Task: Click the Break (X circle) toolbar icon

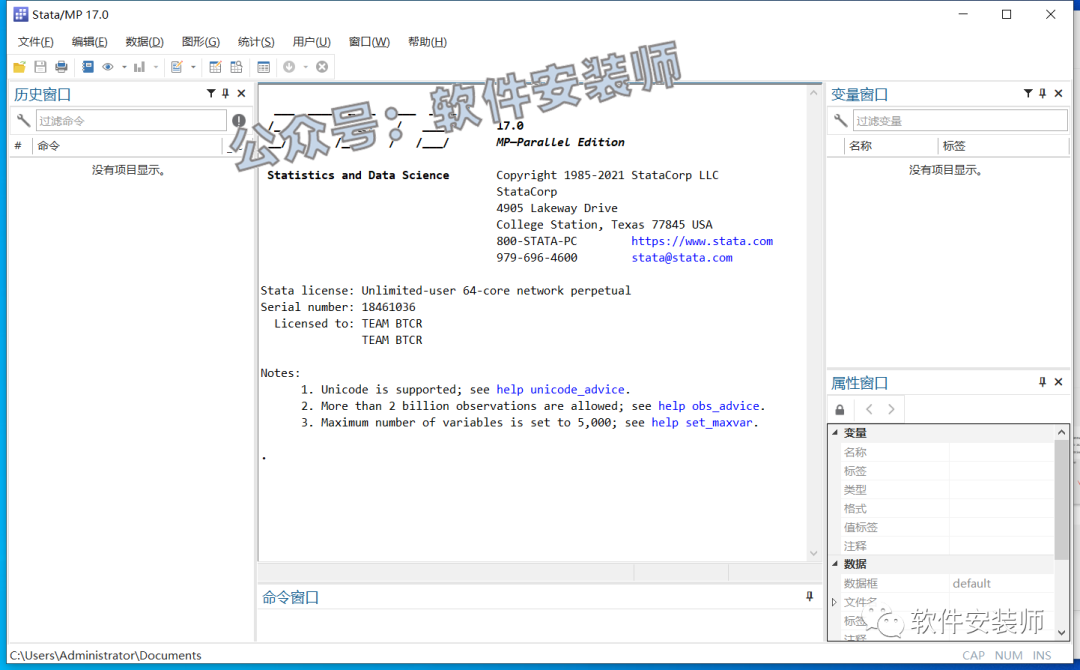Action: 322,67
